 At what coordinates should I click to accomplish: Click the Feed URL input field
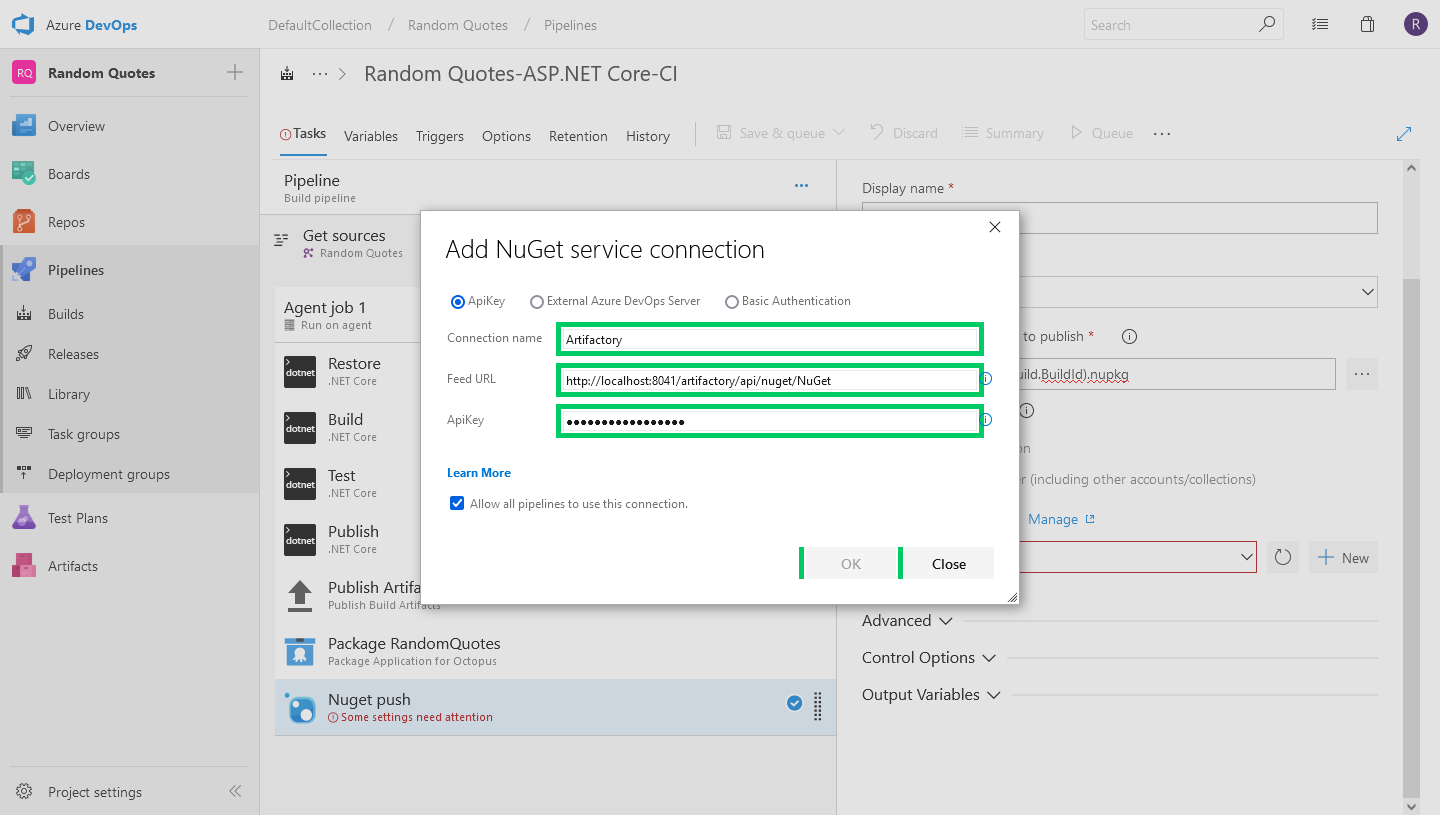769,380
